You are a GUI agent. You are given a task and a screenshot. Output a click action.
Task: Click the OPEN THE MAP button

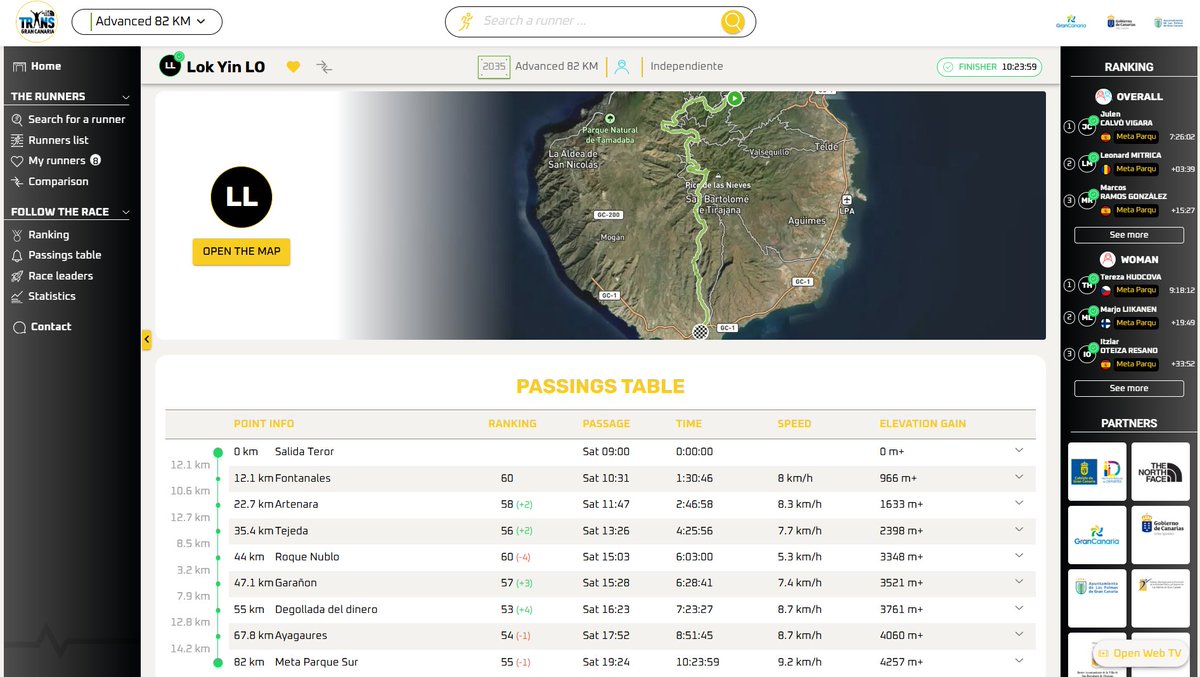(240, 252)
